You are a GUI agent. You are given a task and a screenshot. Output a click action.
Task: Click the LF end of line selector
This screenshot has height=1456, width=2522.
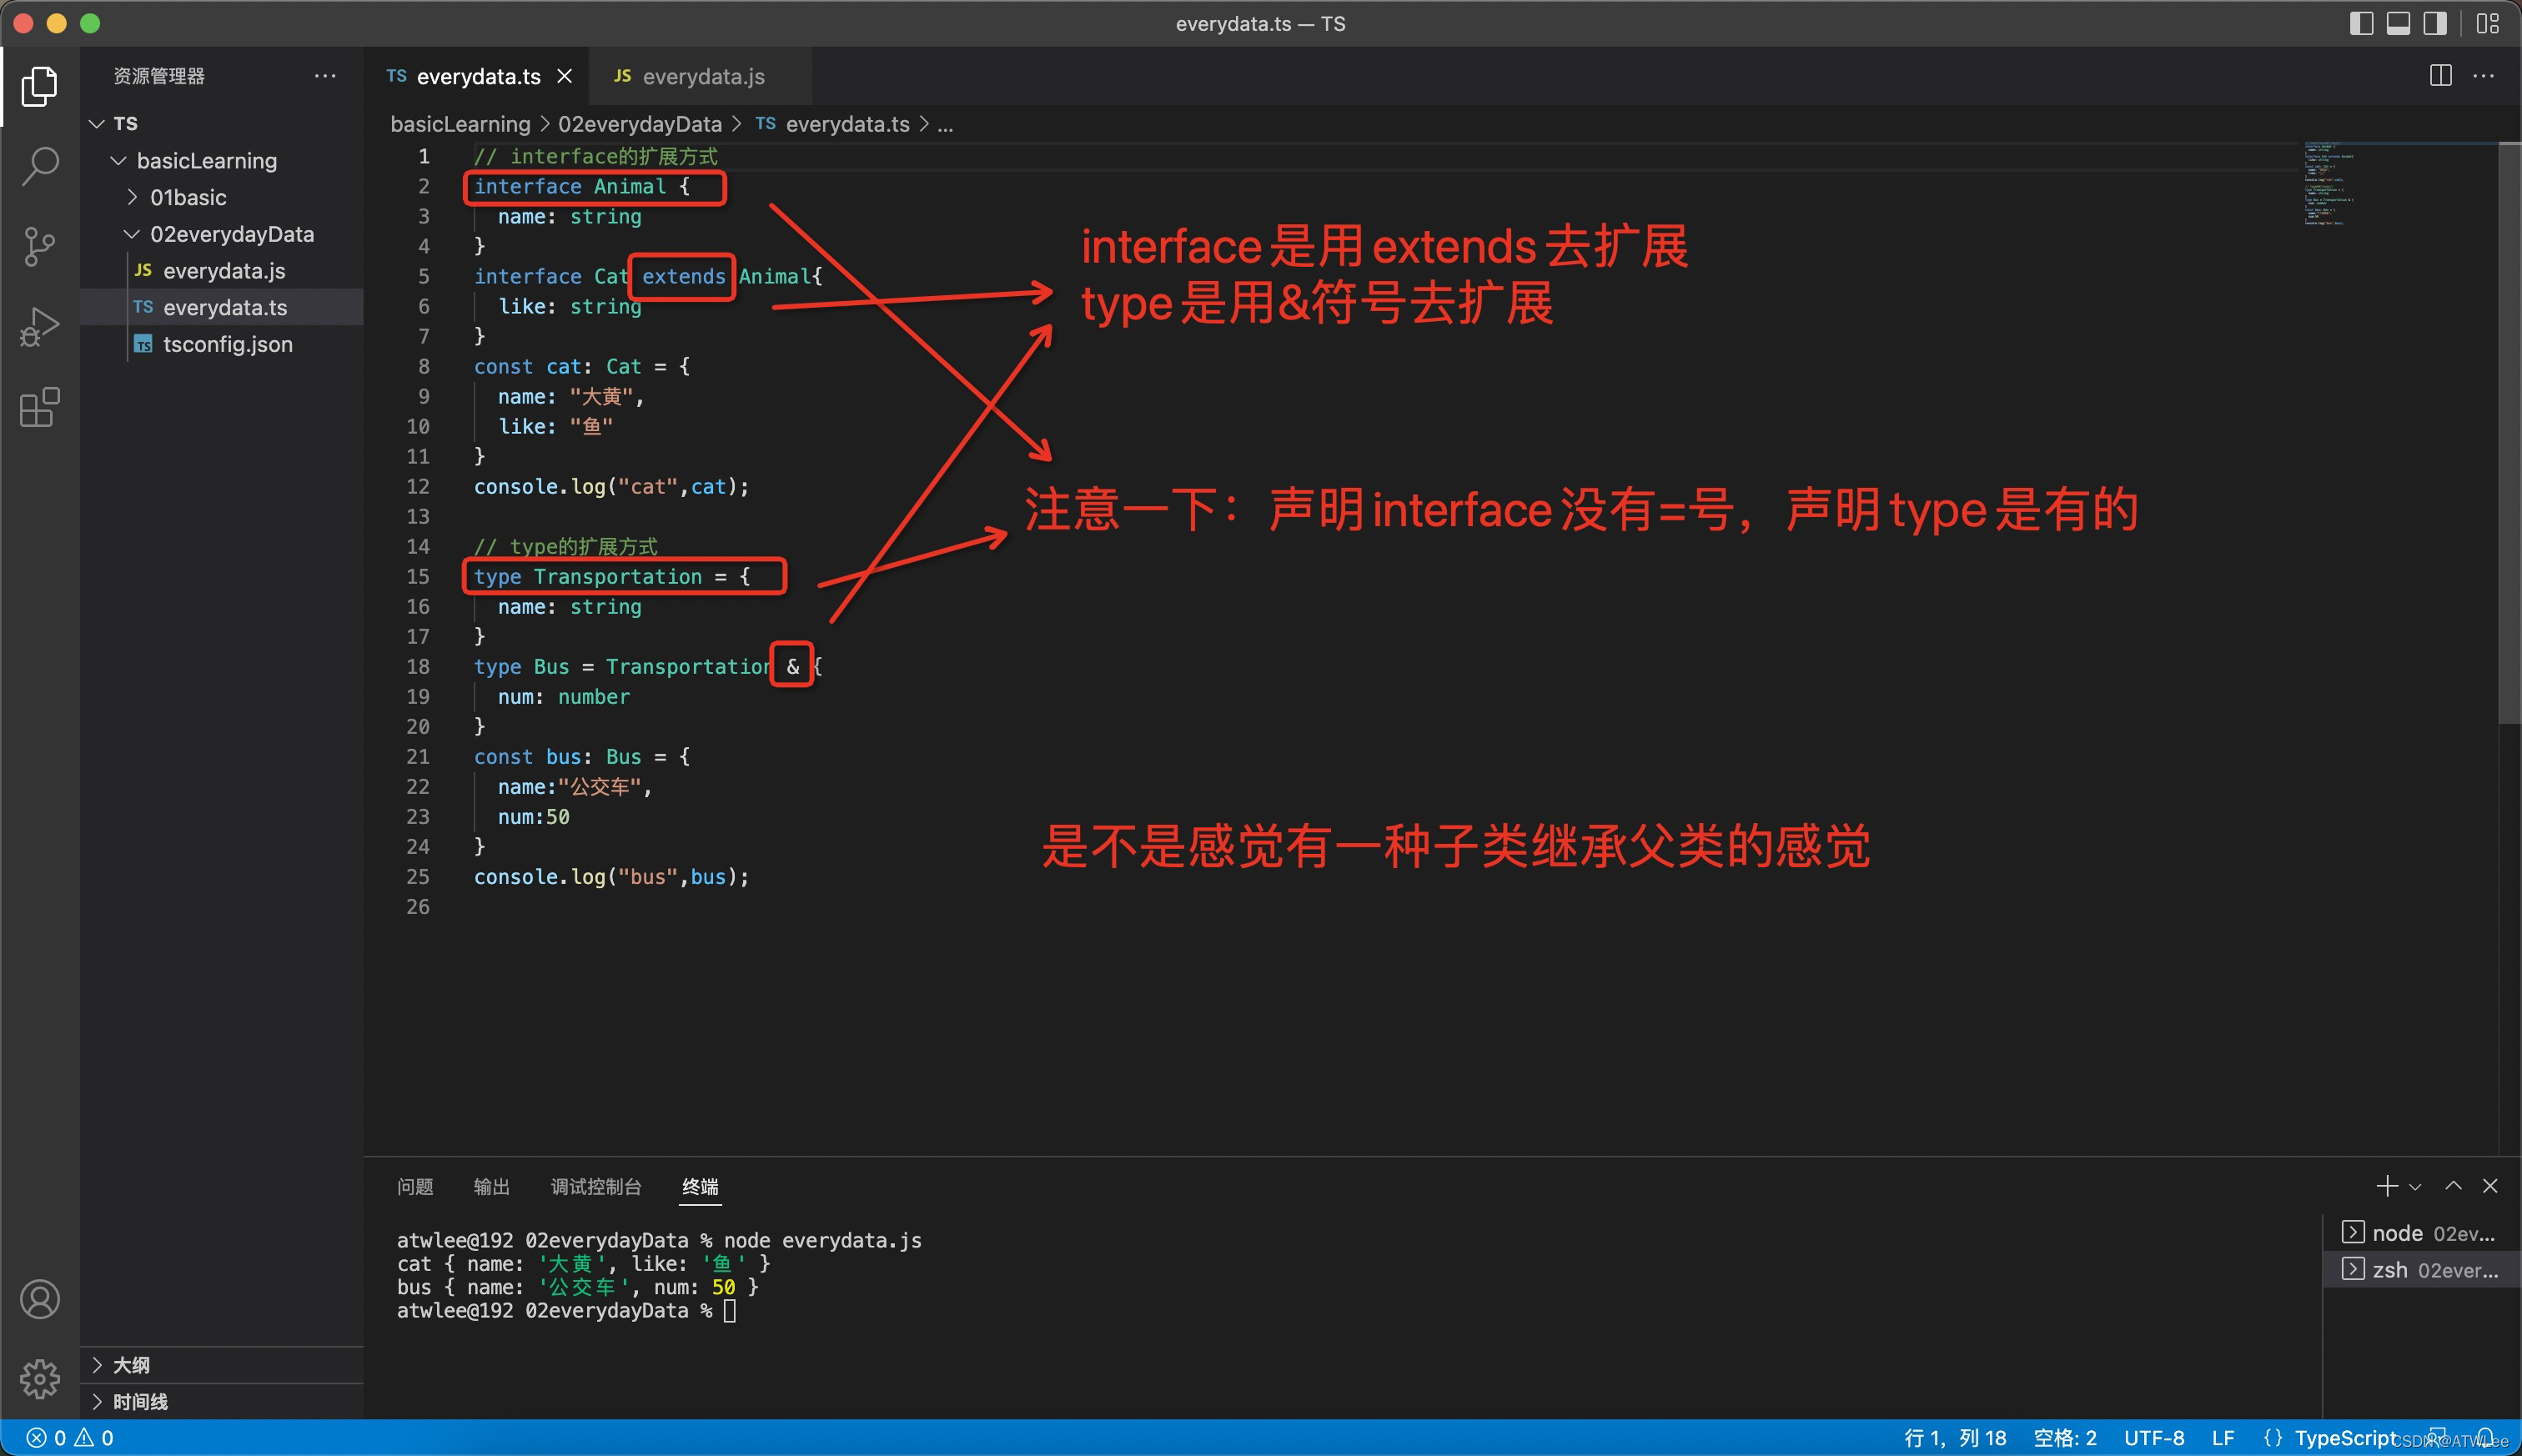(x=2223, y=1438)
